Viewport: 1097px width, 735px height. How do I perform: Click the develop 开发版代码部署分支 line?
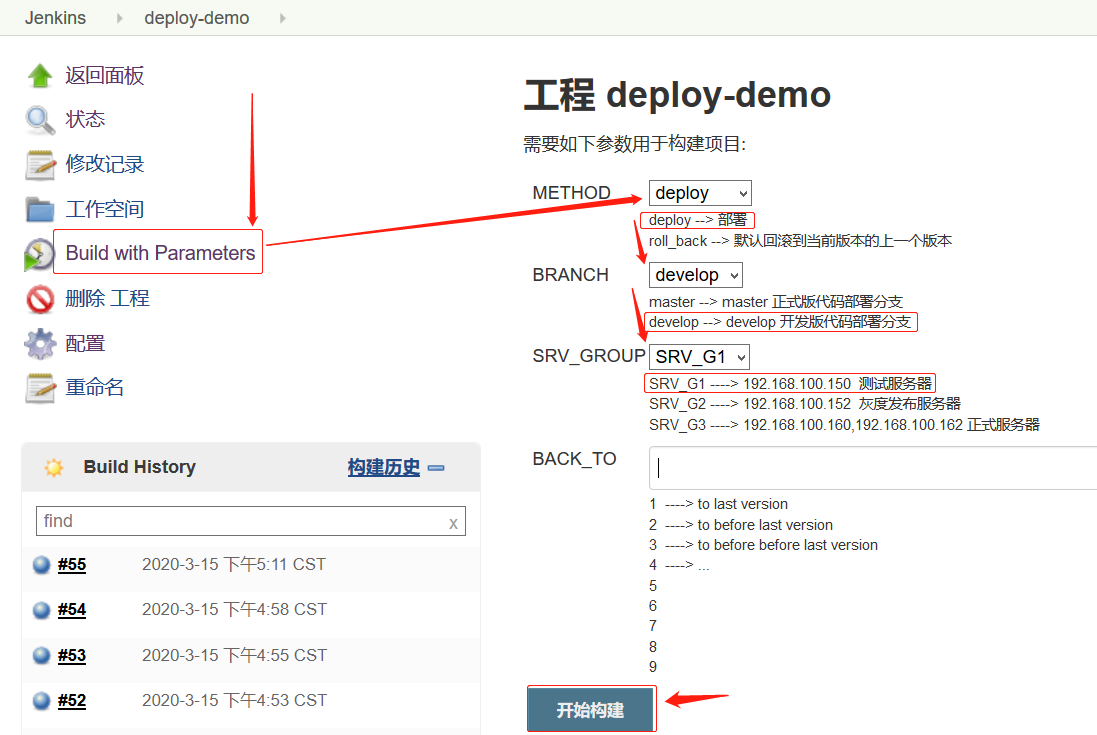[780, 322]
